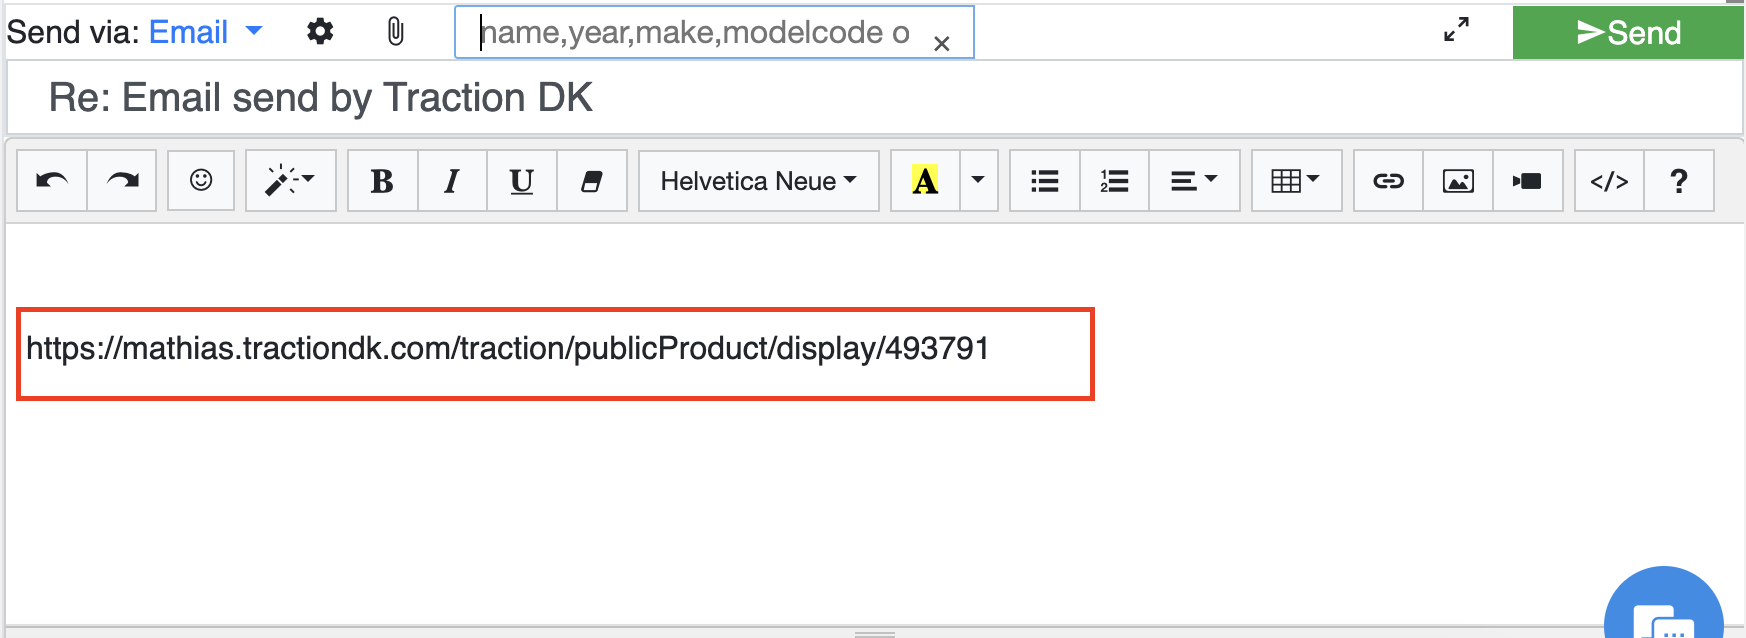1746x638 pixels.
Task: Click the editor resize handle bar
Action: 875,633
